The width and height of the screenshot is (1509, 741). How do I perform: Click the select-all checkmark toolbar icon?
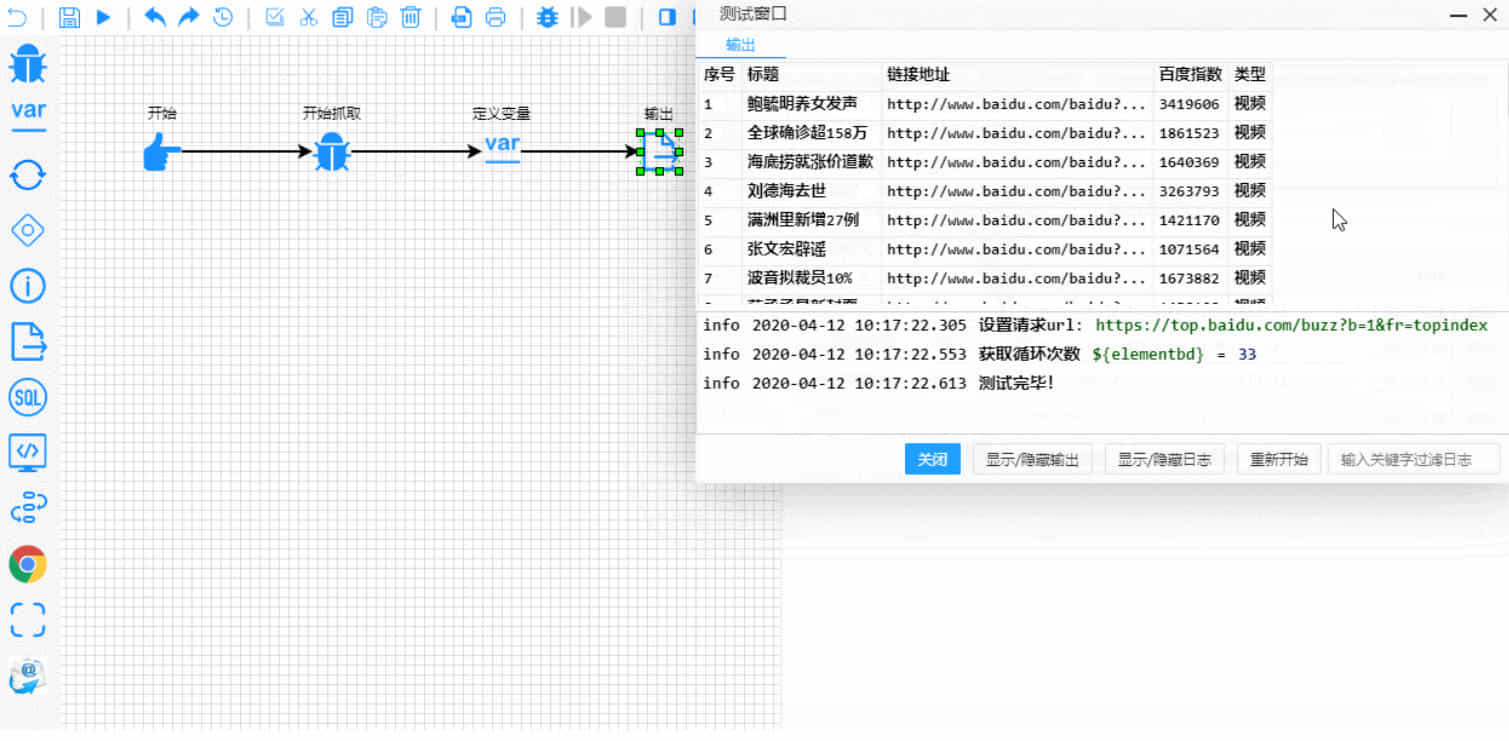(275, 17)
